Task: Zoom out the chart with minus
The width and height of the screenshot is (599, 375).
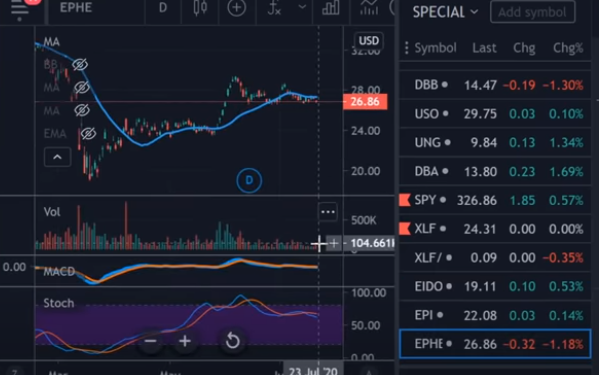Action: click(151, 341)
